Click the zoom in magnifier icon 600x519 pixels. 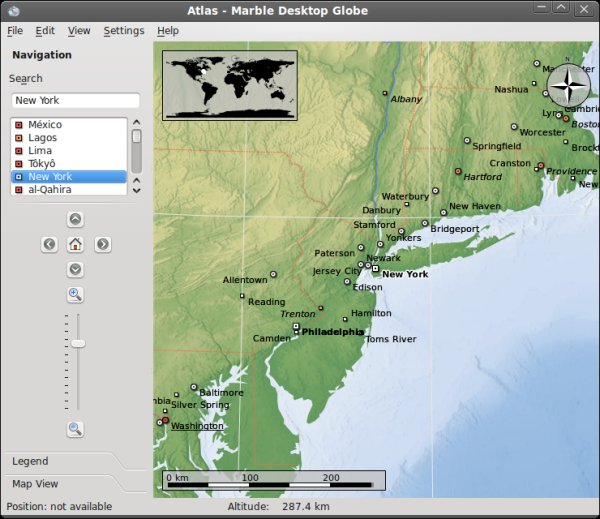[x=75, y=294]
